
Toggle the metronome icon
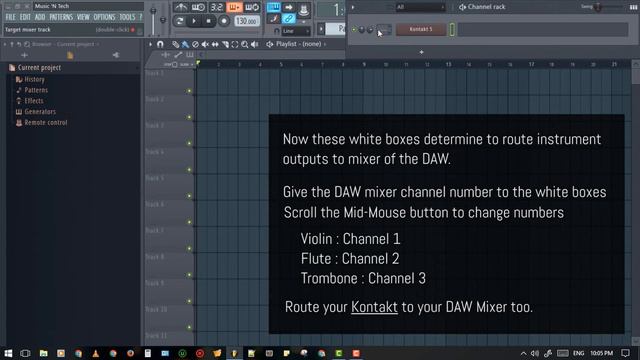coord(180,7)
